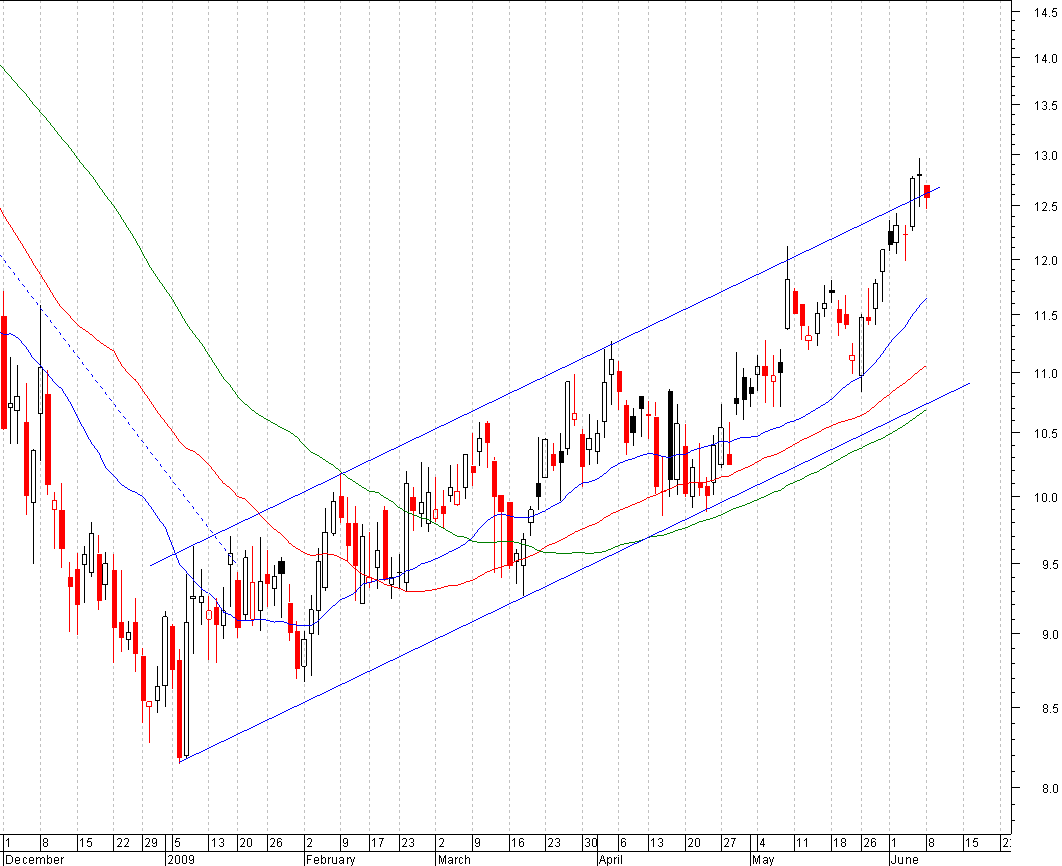Select the lower channel trendline
The height and width of the screenshot is (866, 1062).
(574, 573)
